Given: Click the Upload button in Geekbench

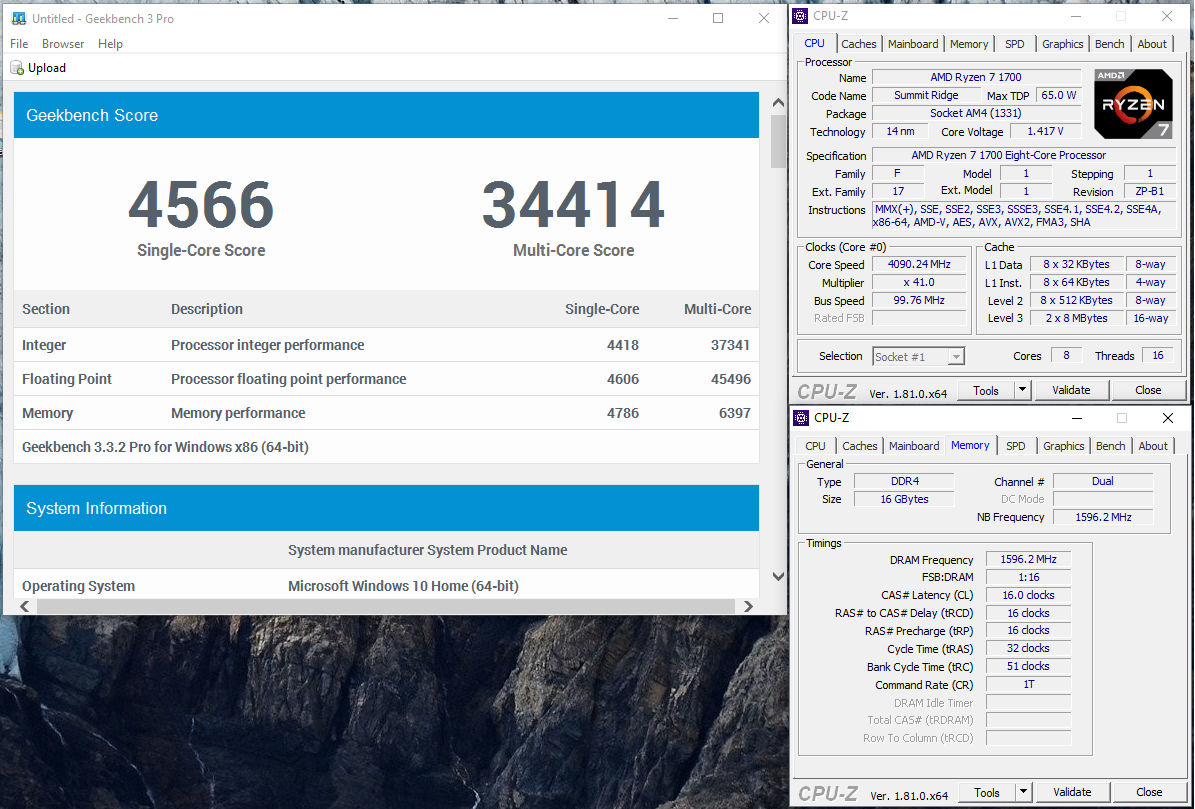Looking at the screenshot, I should tap(38, 68).
